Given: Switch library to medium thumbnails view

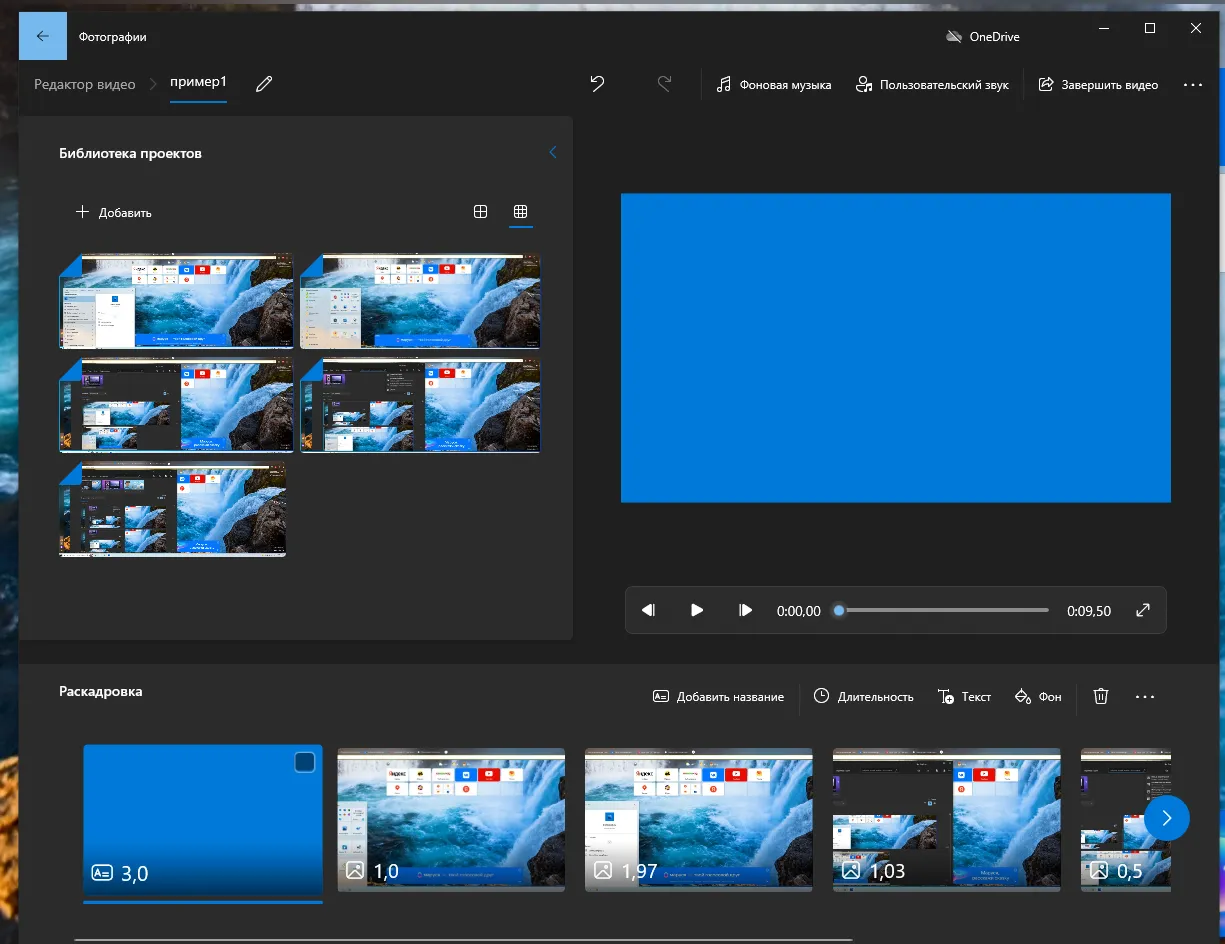Looking at the screenshot, I should pyautogui.click(x=480, y=212).
